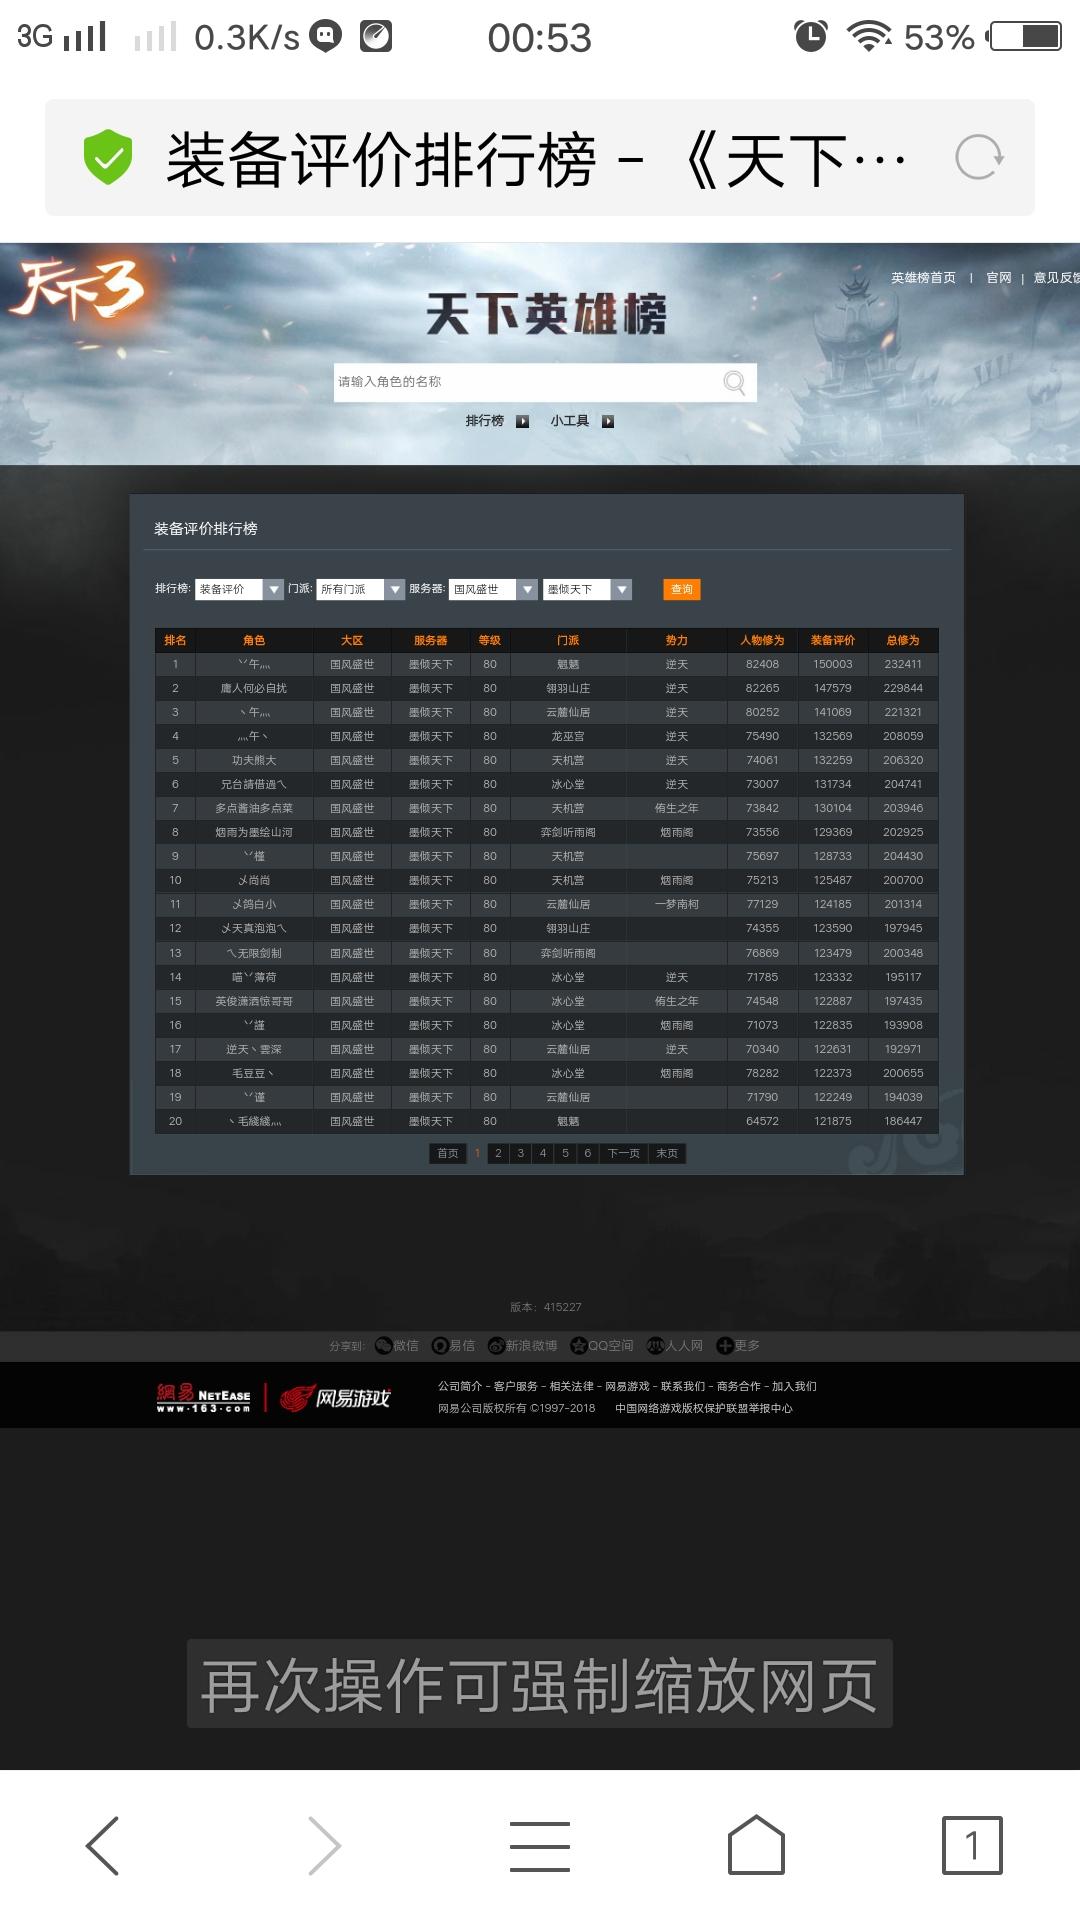
Task: Click the orange 查询 button
Action: pos(682,590)
